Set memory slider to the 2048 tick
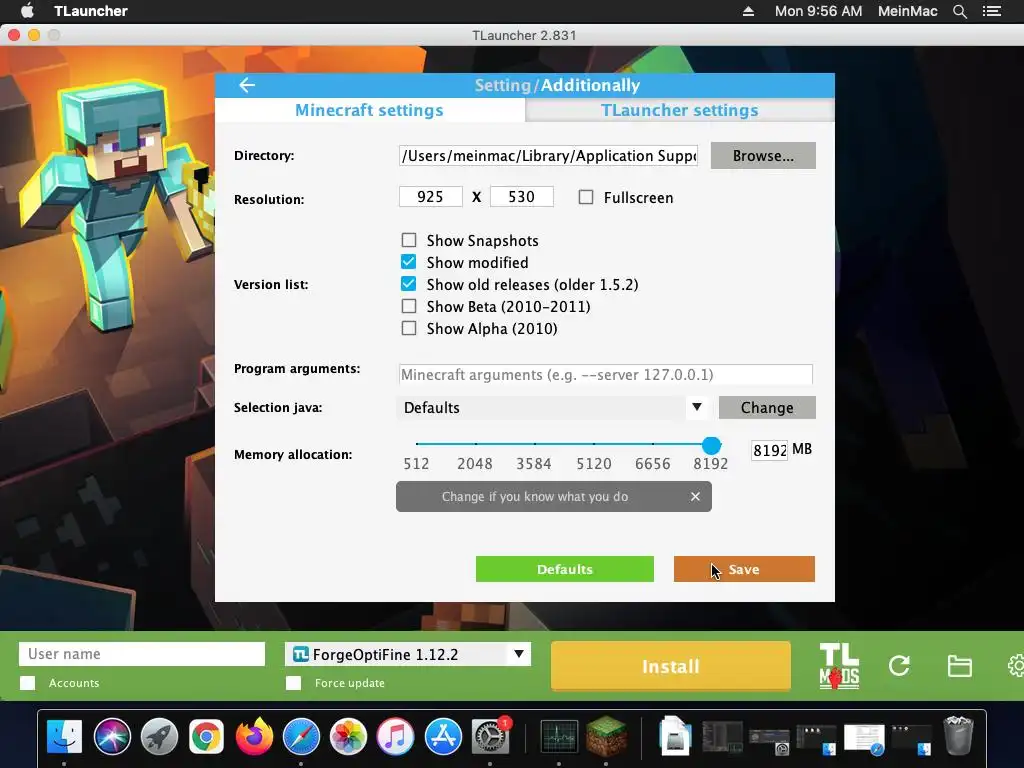Screen dimensions: 1024x768 tap(475, 444)
